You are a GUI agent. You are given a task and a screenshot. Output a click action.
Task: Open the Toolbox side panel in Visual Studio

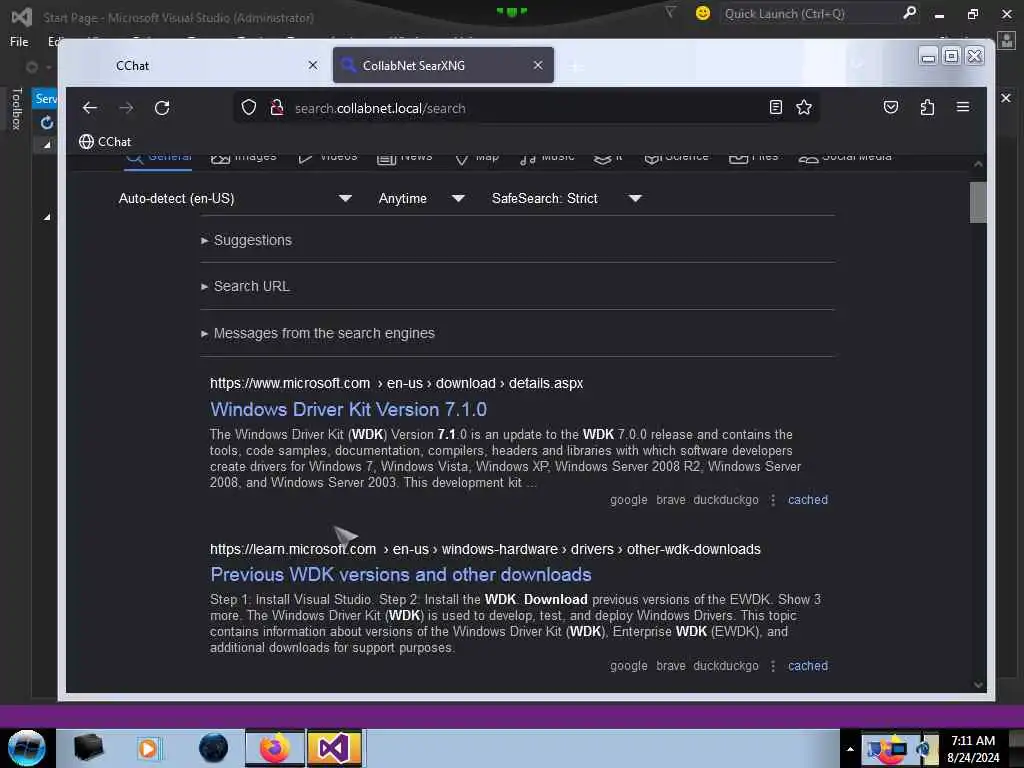[17, 109]
